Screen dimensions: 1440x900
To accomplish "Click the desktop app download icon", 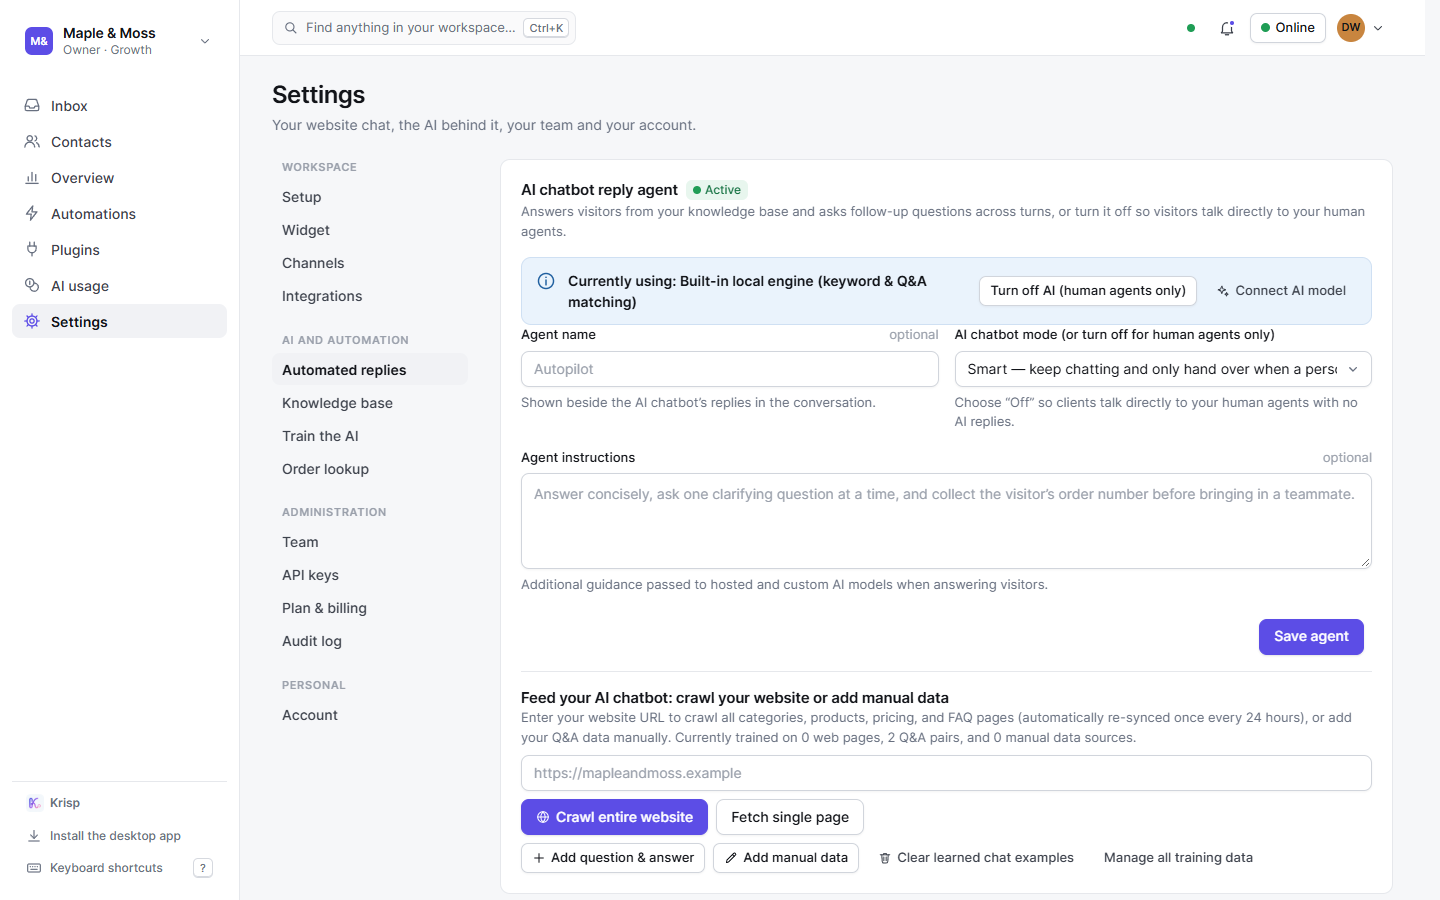I will point(34,836).
